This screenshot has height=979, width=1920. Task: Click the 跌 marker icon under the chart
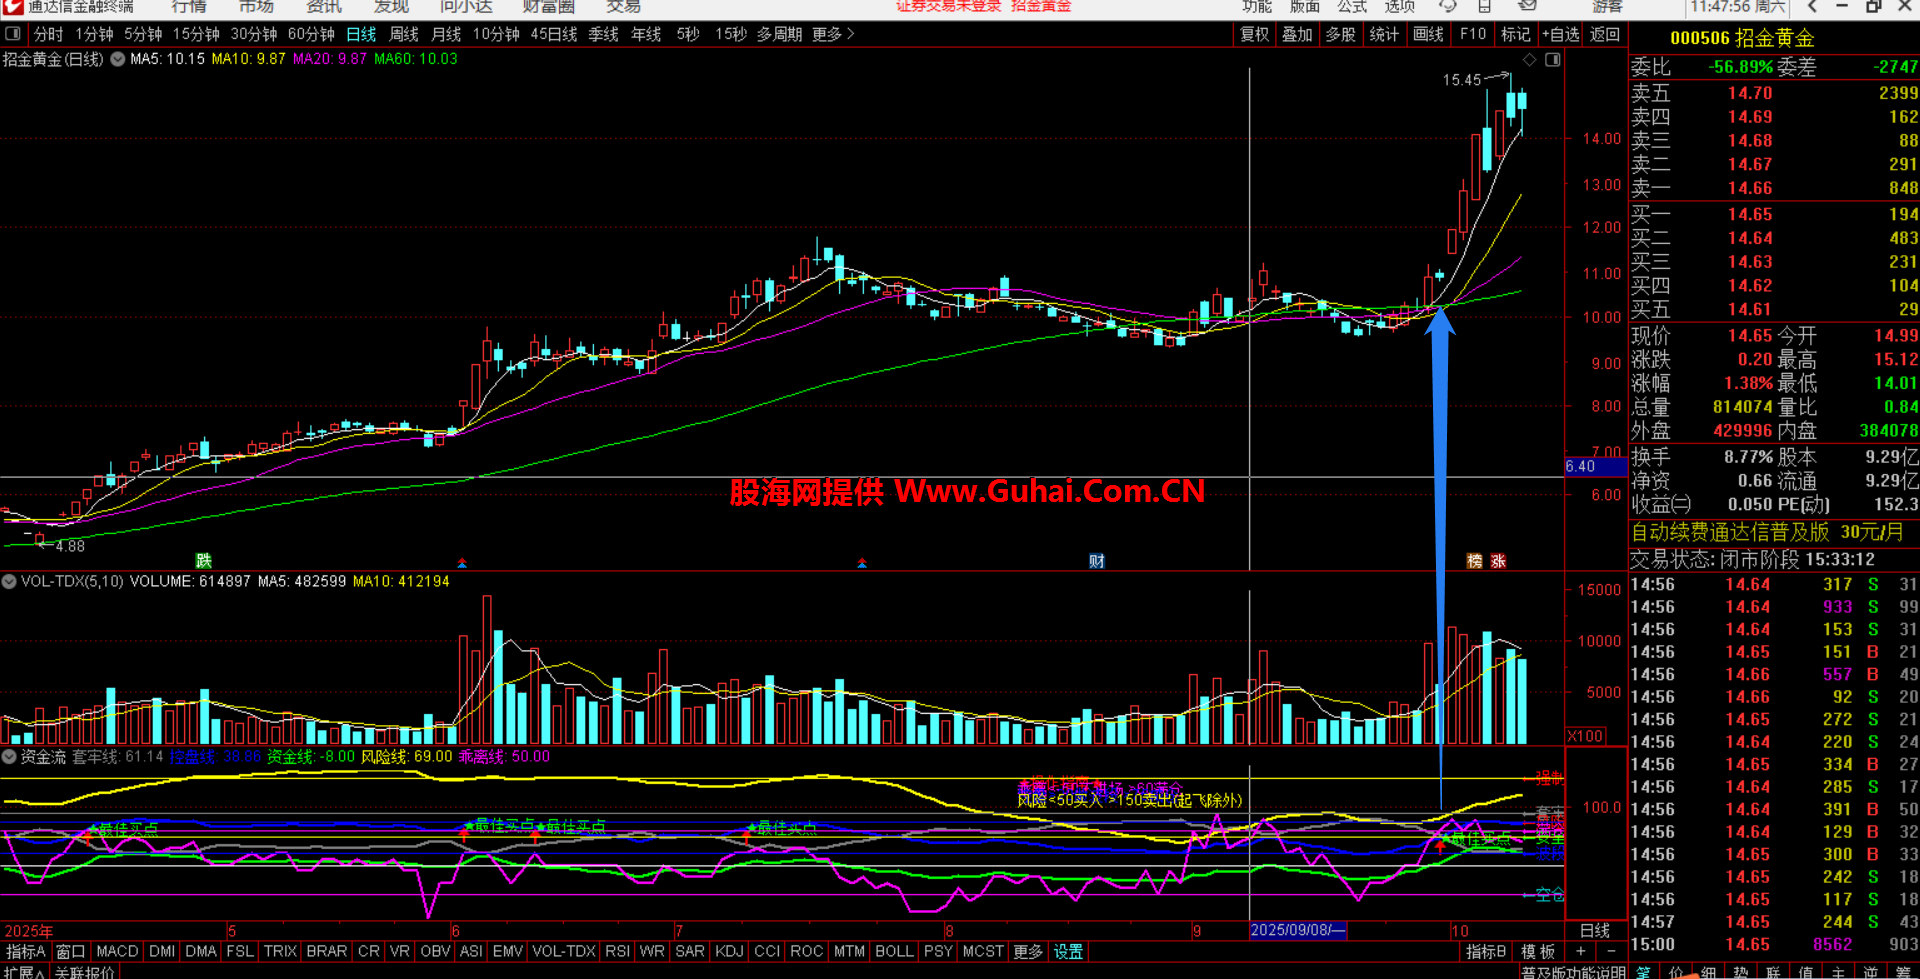204,561
